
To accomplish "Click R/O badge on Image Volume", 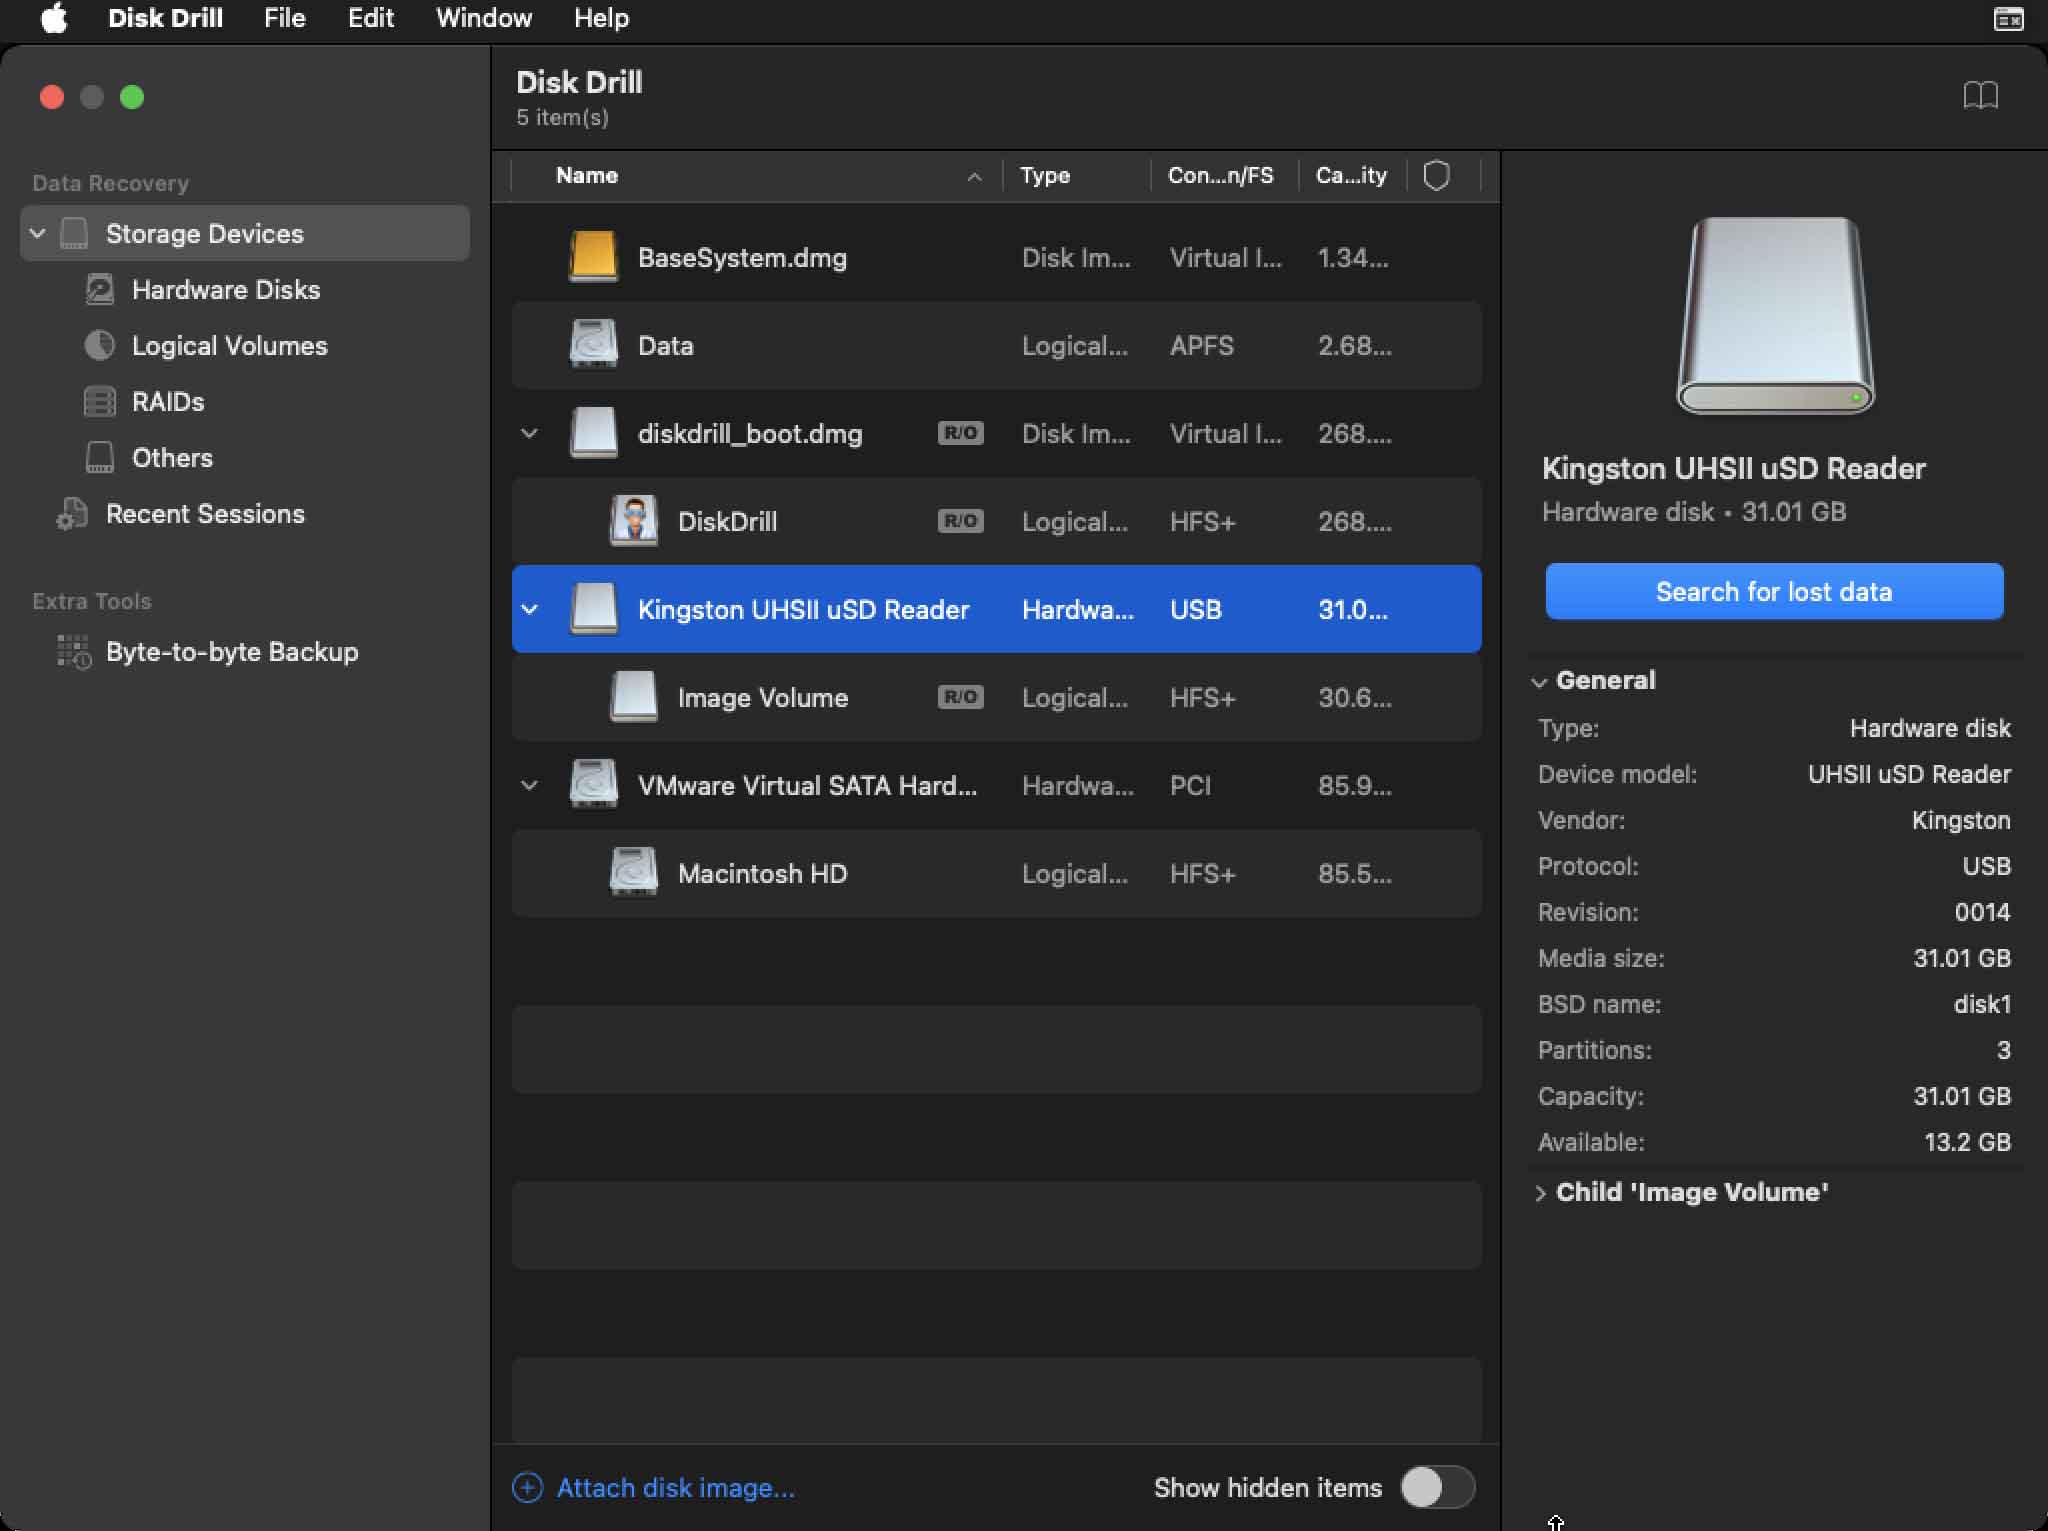I will click(960, 697).
